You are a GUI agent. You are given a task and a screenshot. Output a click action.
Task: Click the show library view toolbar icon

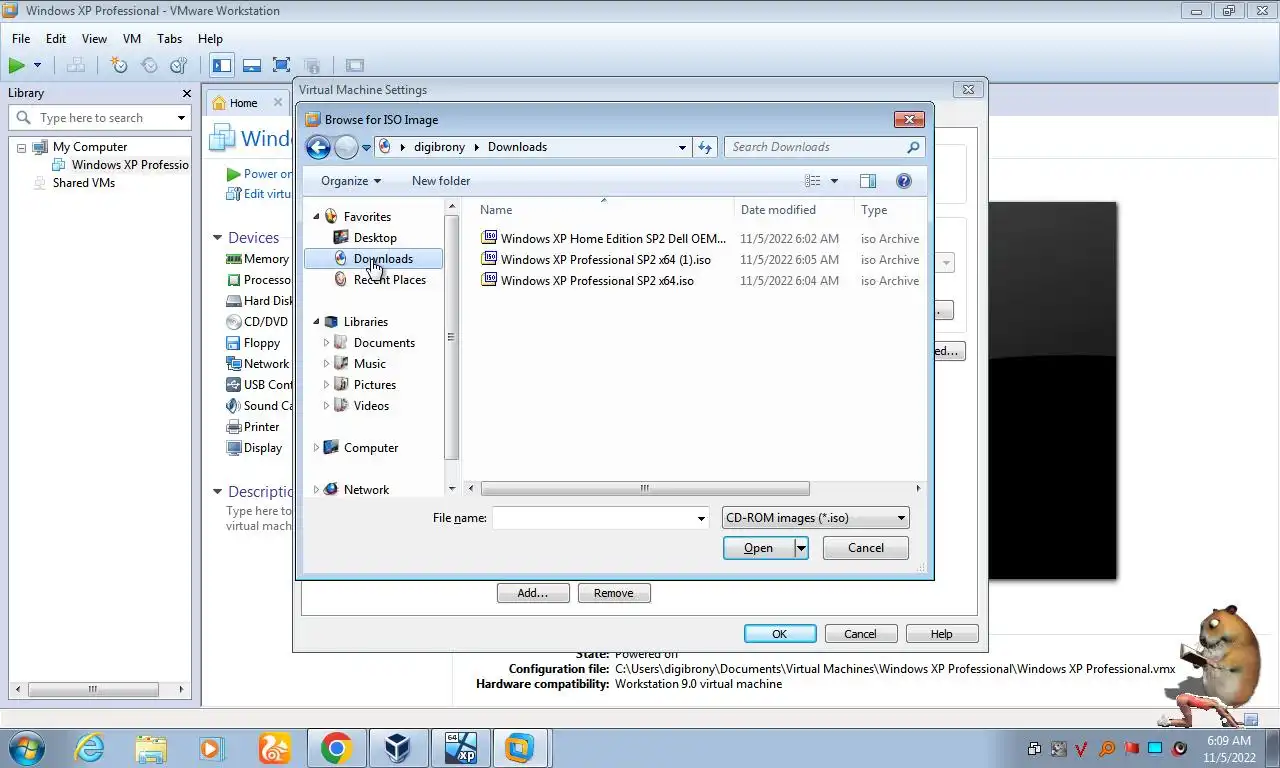(x=222, y=66)
